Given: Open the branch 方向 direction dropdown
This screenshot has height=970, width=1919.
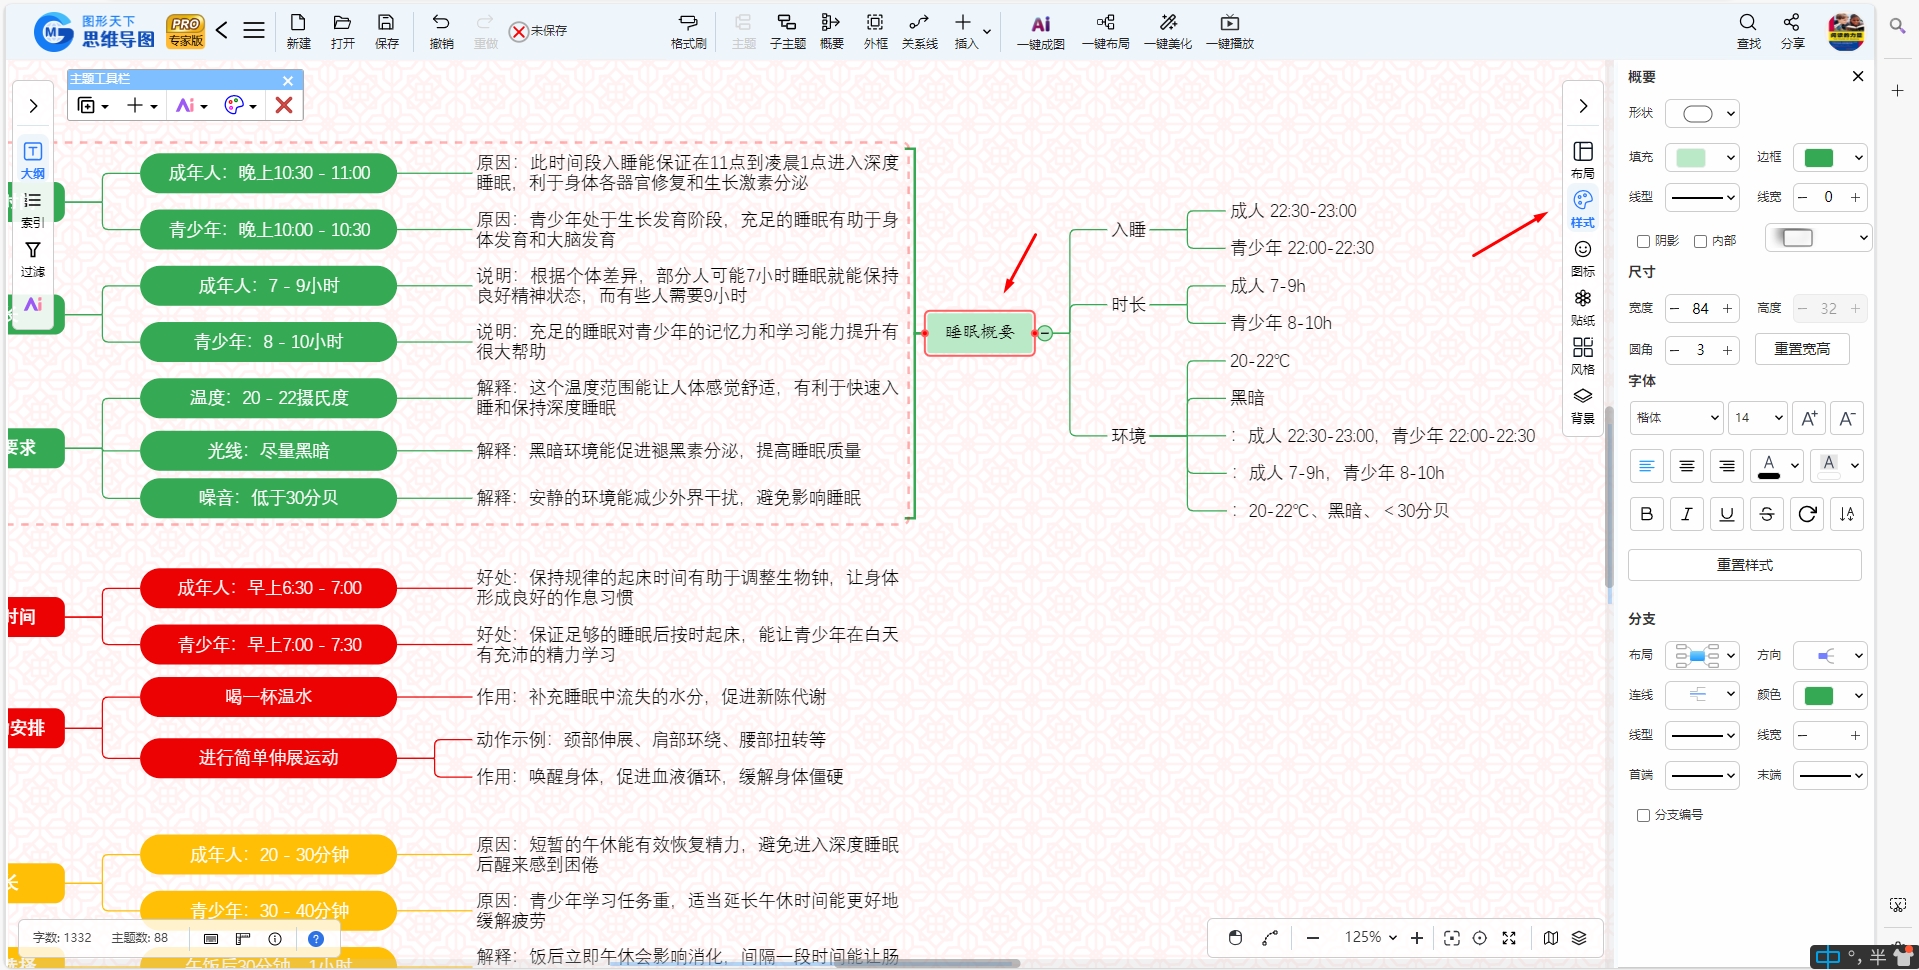Looking at the screenshot, I should [x=1830, y=655].
